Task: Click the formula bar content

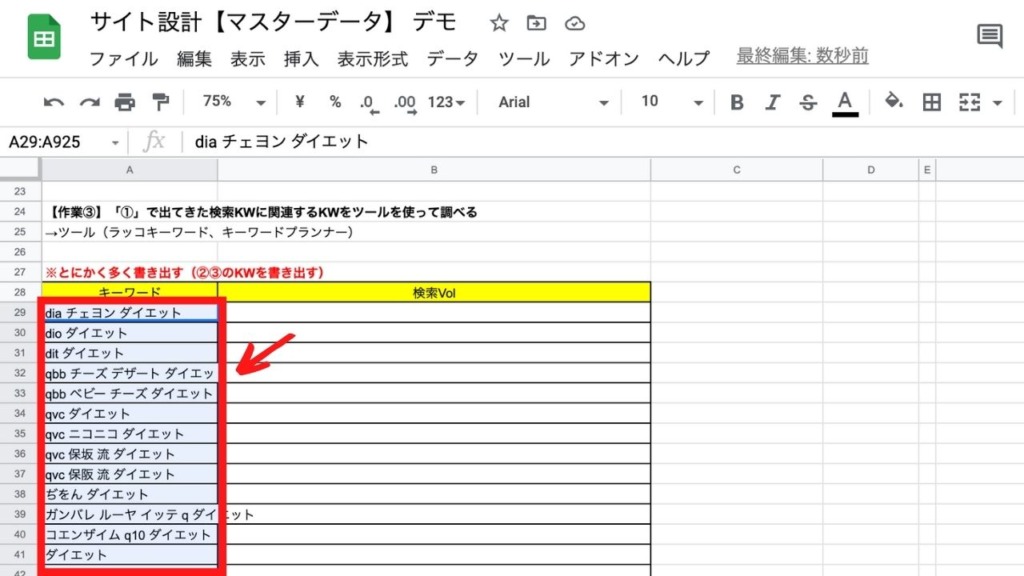Action: [x=281, y=142]
